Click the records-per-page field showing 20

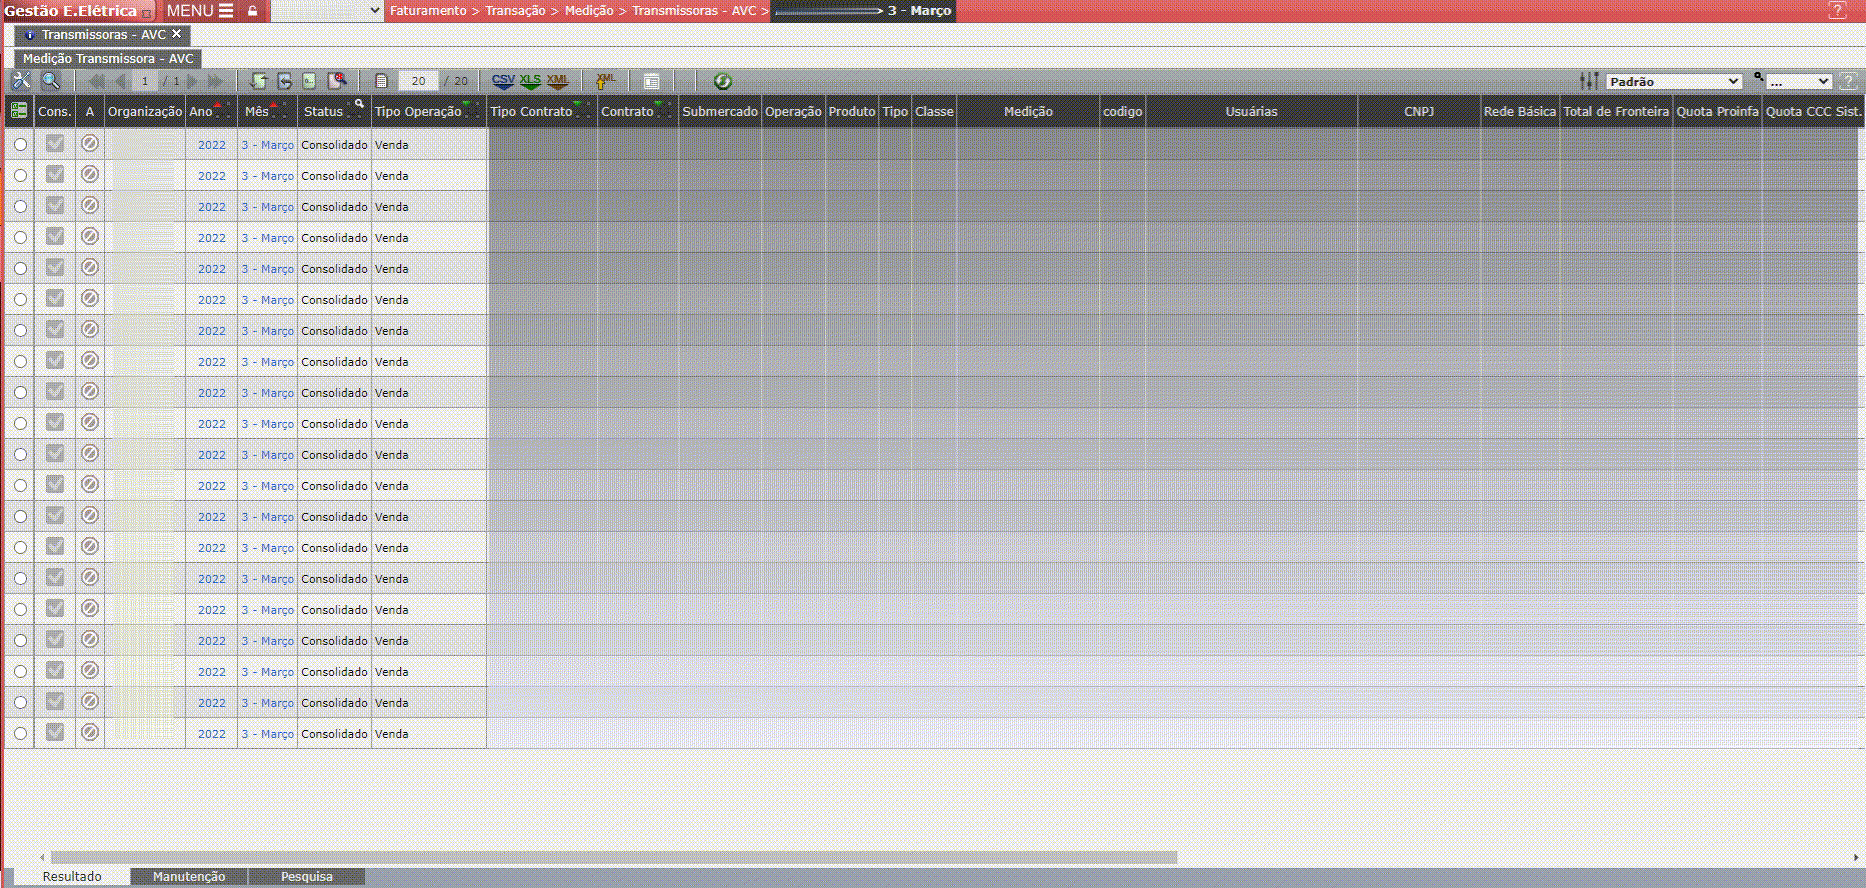[x=418, y=81]
